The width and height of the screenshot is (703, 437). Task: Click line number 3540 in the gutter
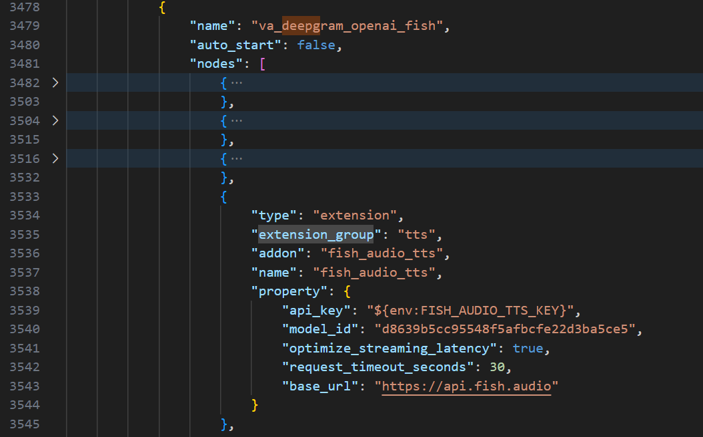[25, 329]
